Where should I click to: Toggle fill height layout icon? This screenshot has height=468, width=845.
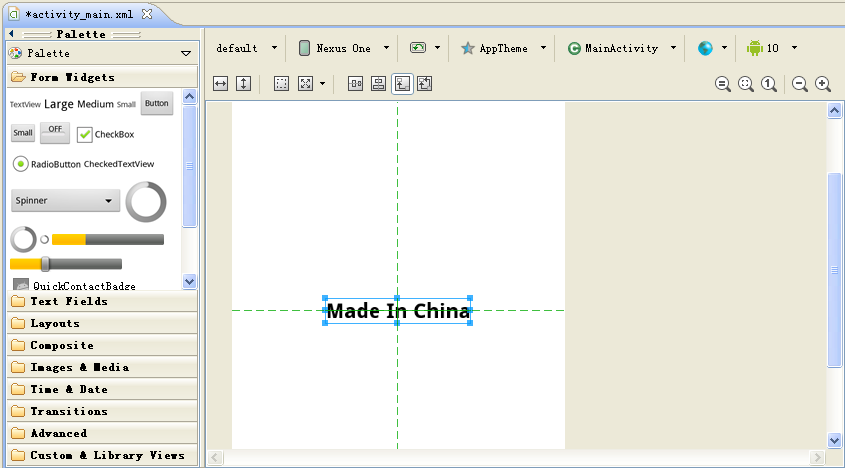(x=244, y=84)
